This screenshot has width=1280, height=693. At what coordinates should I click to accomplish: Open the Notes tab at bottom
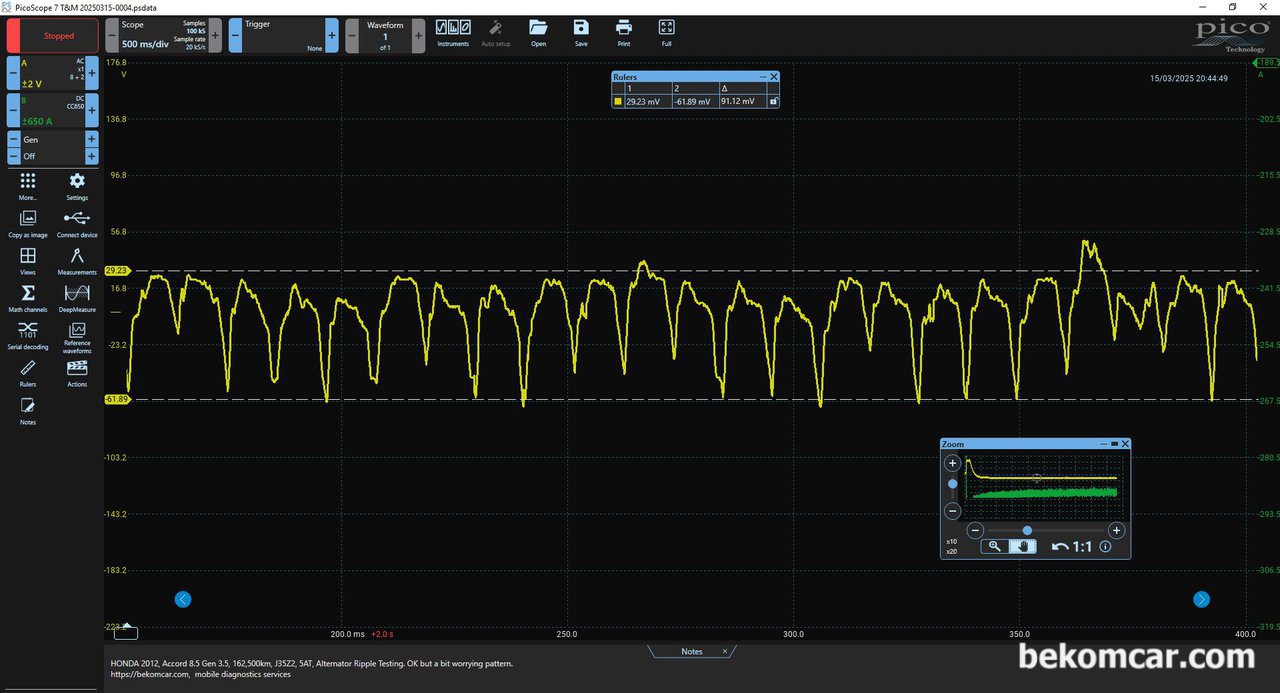(692, 651)
